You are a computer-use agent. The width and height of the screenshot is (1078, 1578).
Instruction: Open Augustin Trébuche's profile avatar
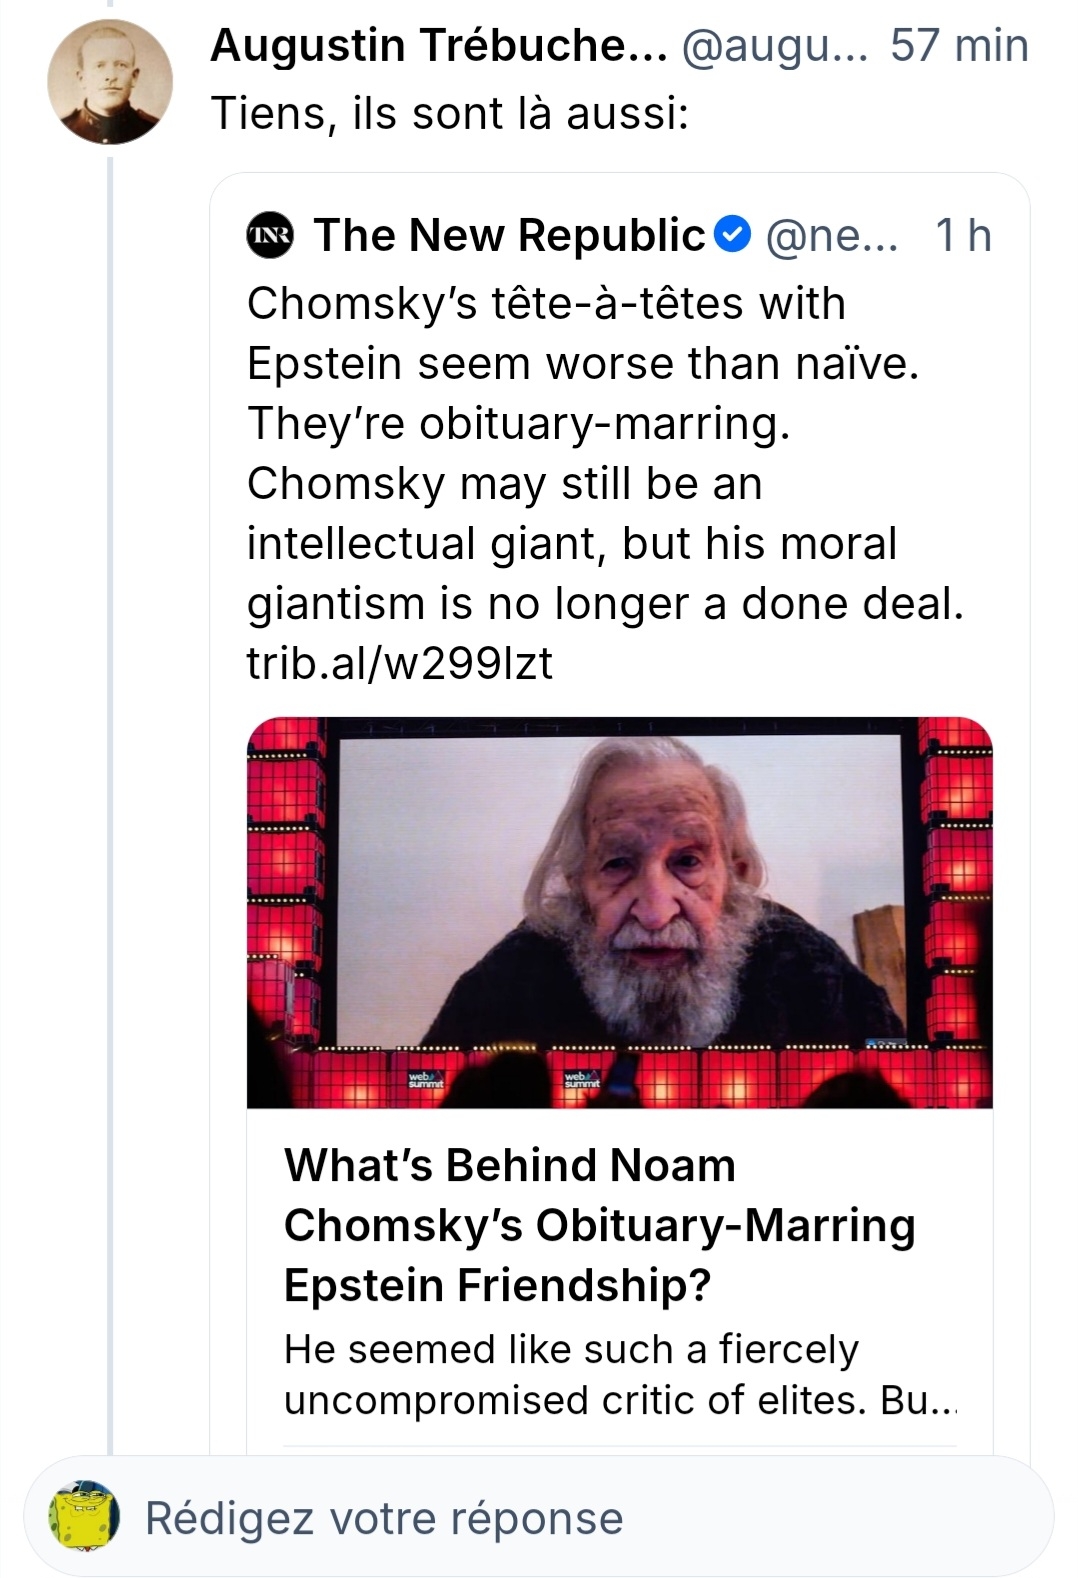(x=109, y=81)
